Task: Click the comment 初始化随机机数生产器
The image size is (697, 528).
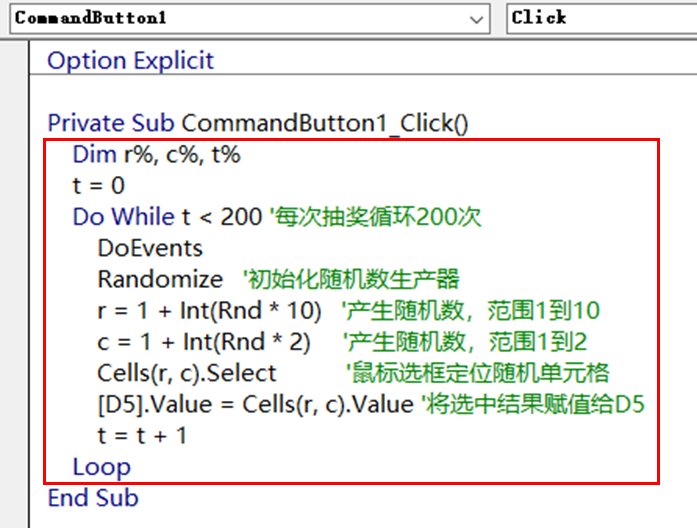Action: (x=351, y=279)
